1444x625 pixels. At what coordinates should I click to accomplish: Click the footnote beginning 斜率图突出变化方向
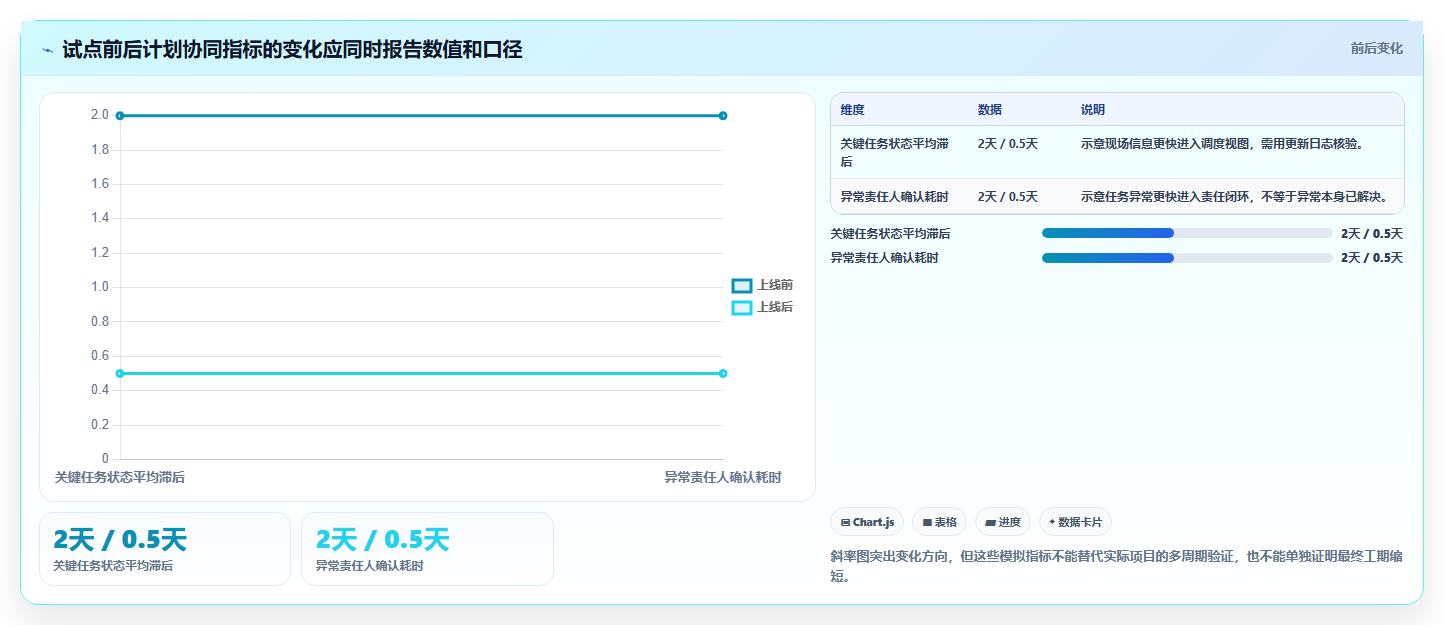tap(1116, 566)
